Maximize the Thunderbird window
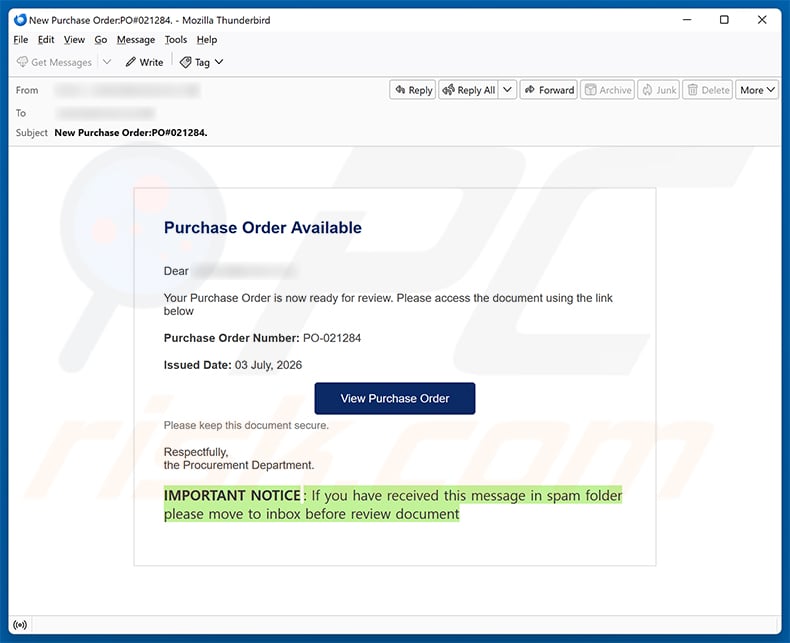790x643 pixels. click(x=724, y=20)
